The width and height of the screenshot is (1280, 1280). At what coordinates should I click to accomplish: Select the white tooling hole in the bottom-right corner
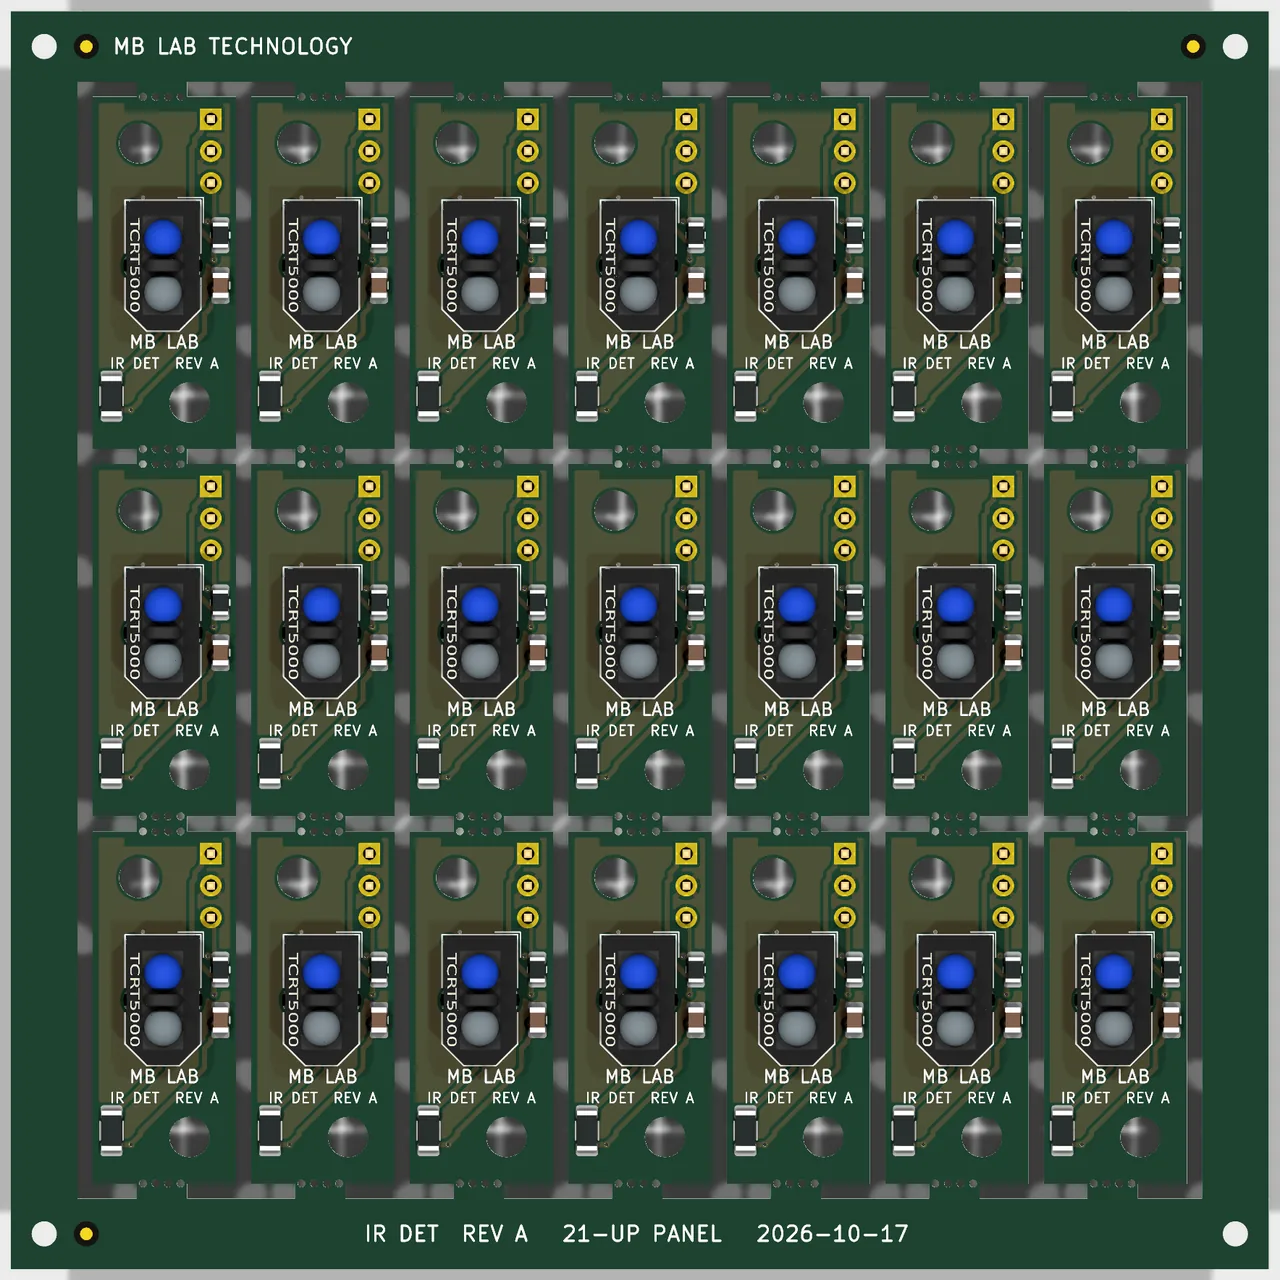1236,1234
